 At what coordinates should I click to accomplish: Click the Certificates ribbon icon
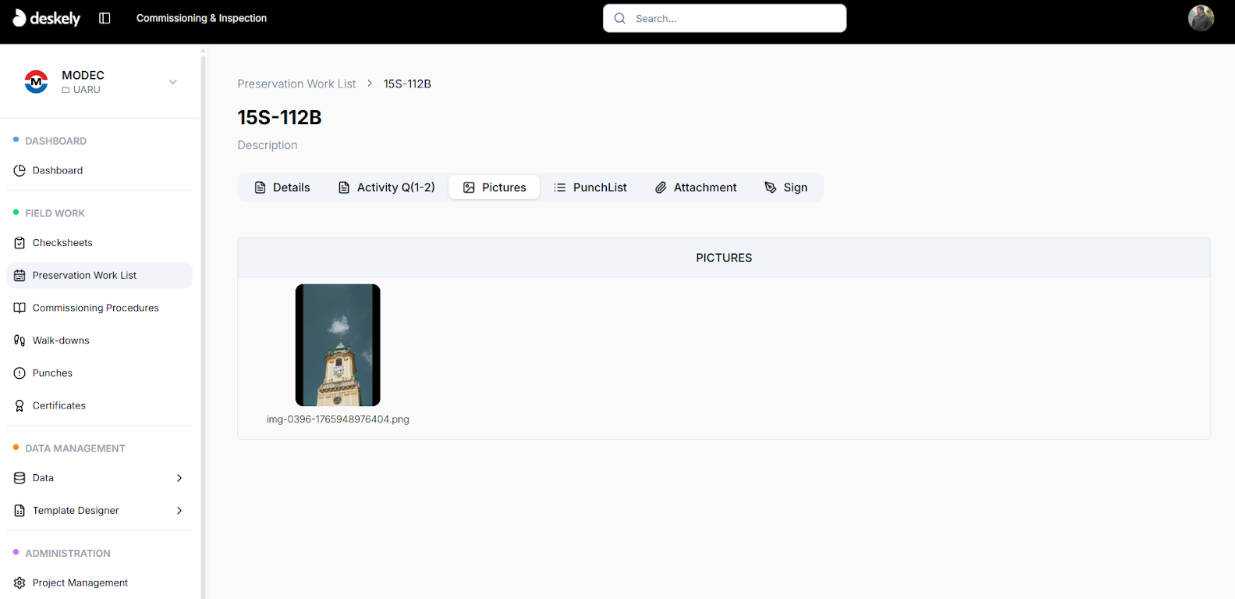tap(19, 406)
